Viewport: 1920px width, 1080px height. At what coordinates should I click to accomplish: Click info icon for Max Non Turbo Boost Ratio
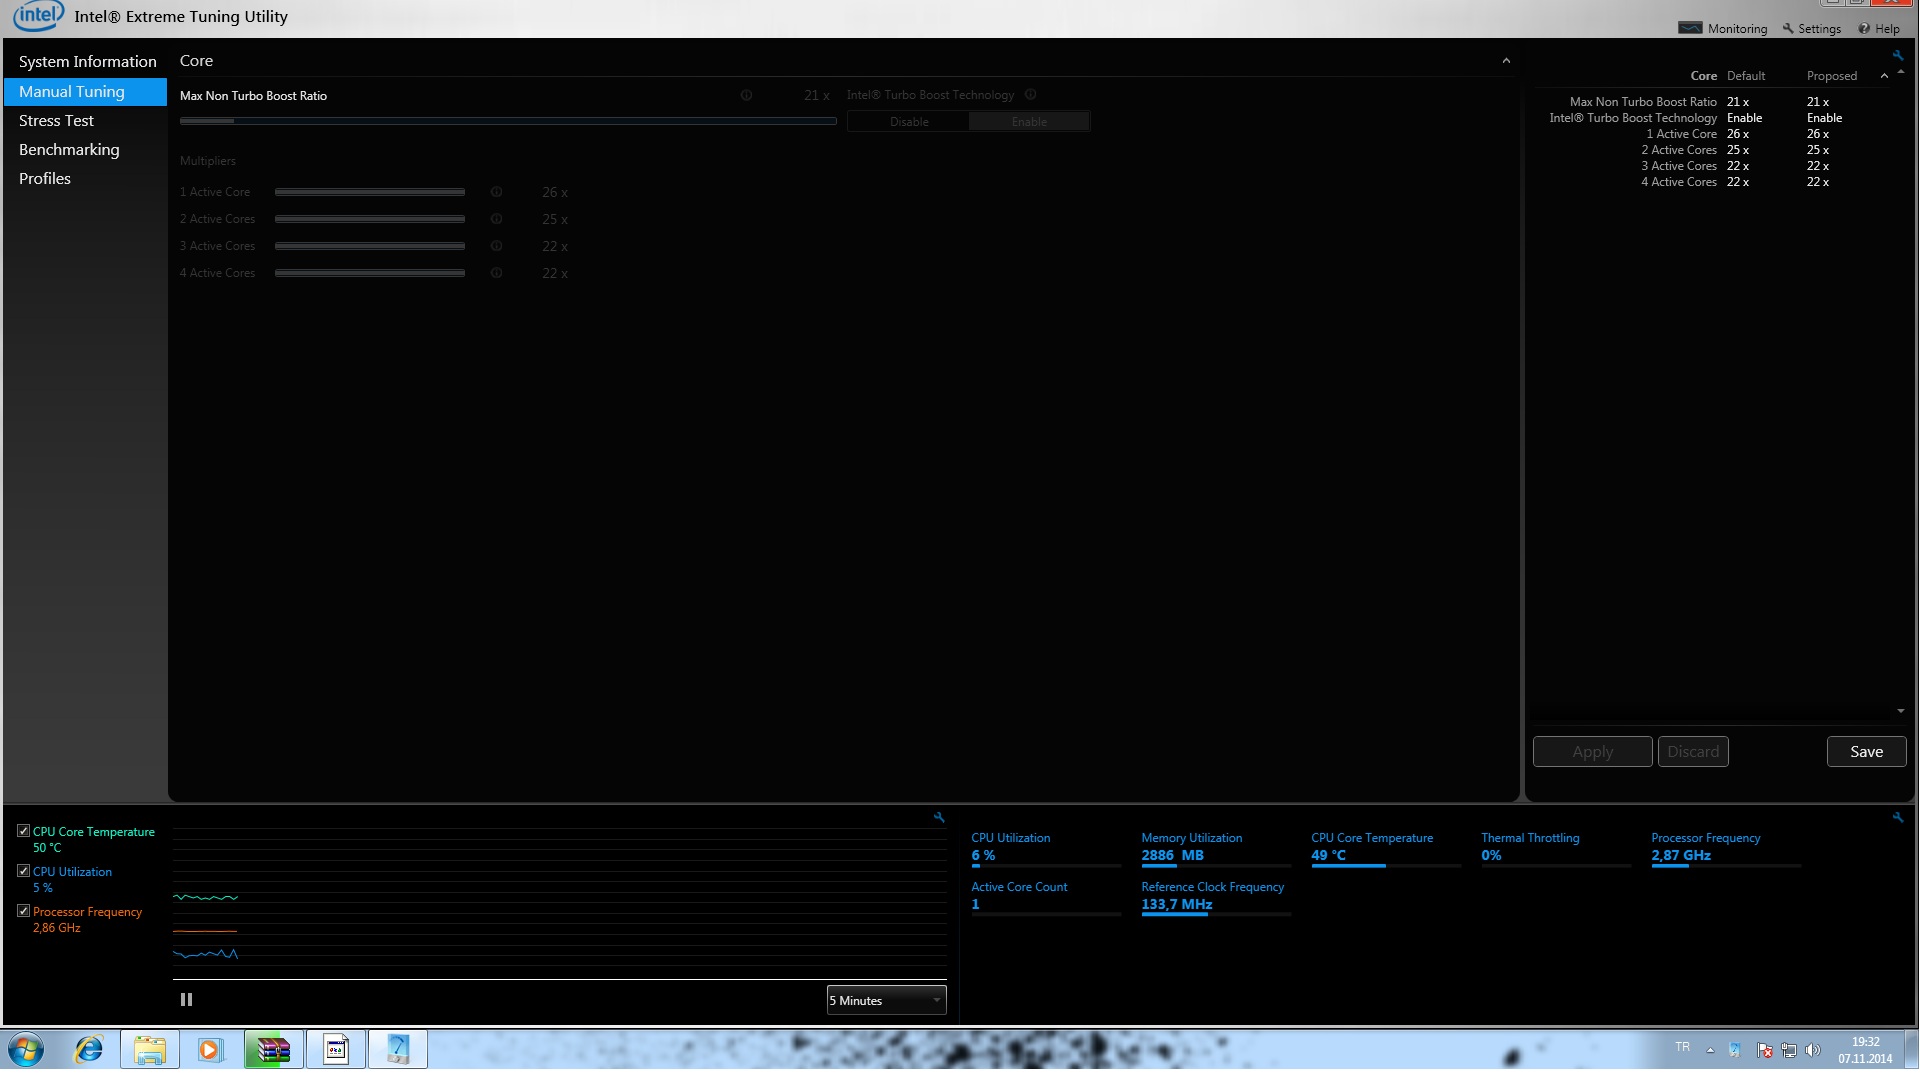coord(746,95)
